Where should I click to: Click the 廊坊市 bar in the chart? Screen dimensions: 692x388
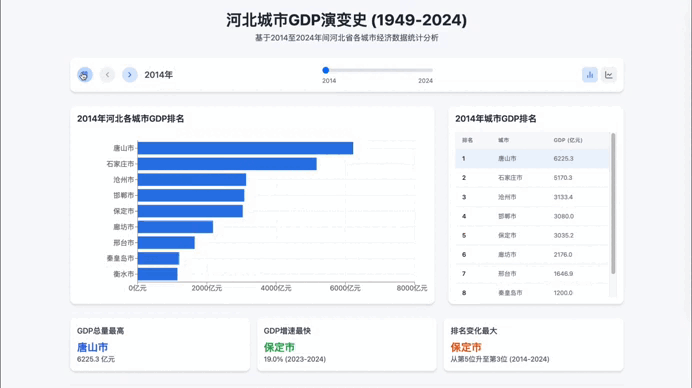(175, 227)
